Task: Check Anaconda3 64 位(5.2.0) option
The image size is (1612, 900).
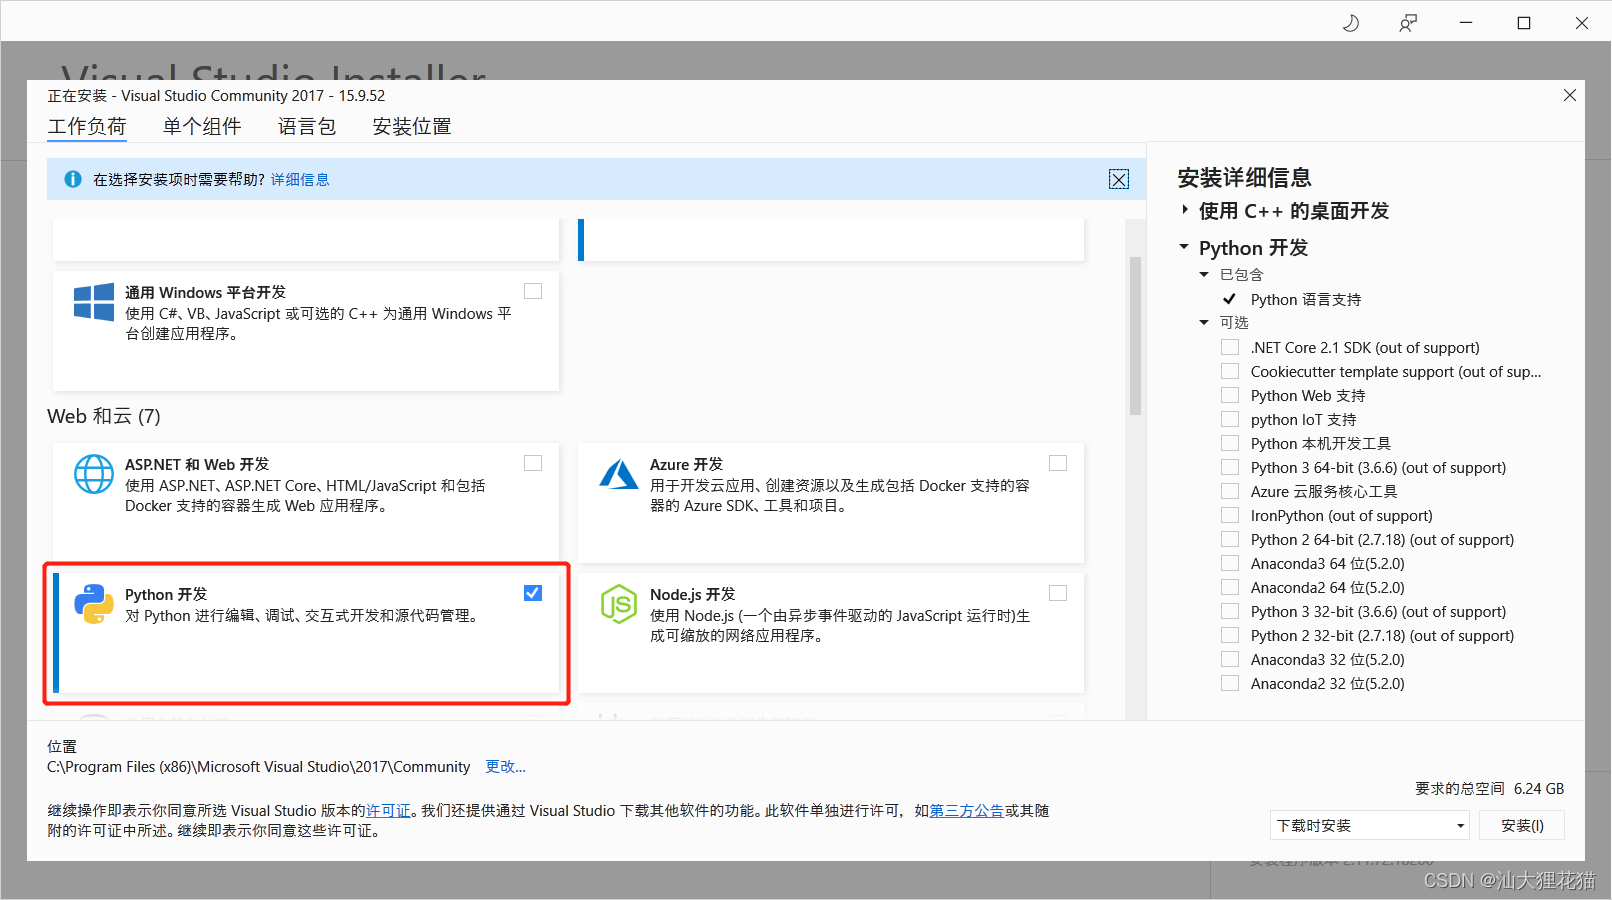Action: (x=1230, y=562)
